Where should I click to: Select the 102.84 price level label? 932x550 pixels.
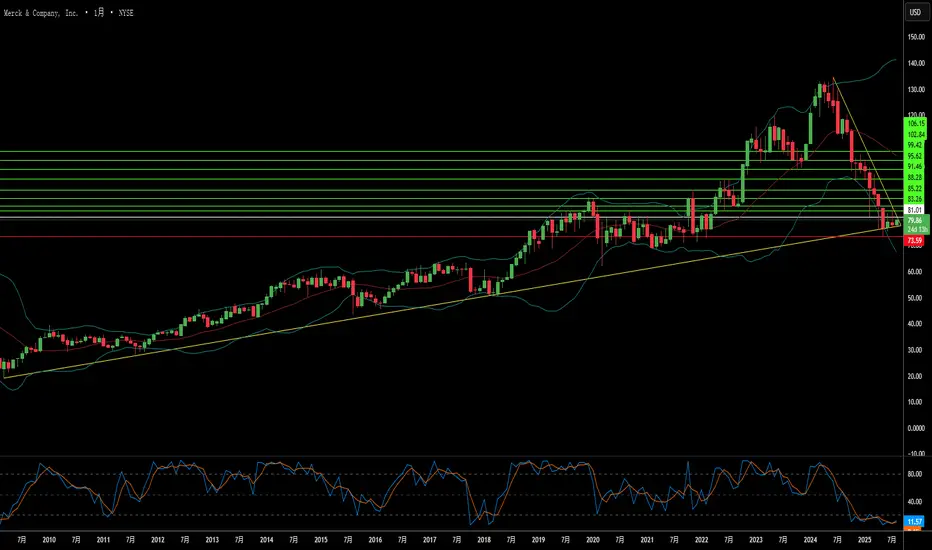click(x=913, y=134)
